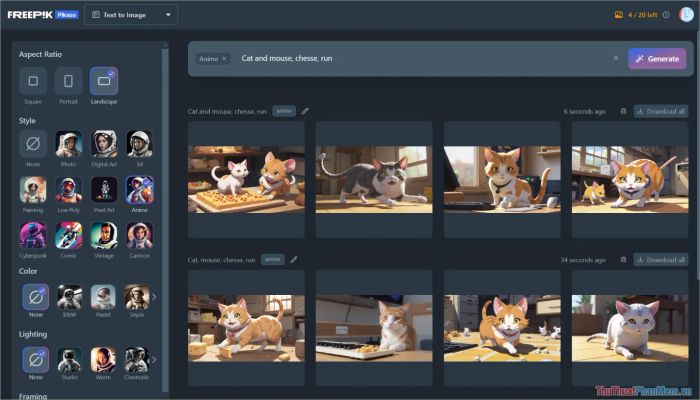Choose the Cyberpunk style icon

point(33,235)
